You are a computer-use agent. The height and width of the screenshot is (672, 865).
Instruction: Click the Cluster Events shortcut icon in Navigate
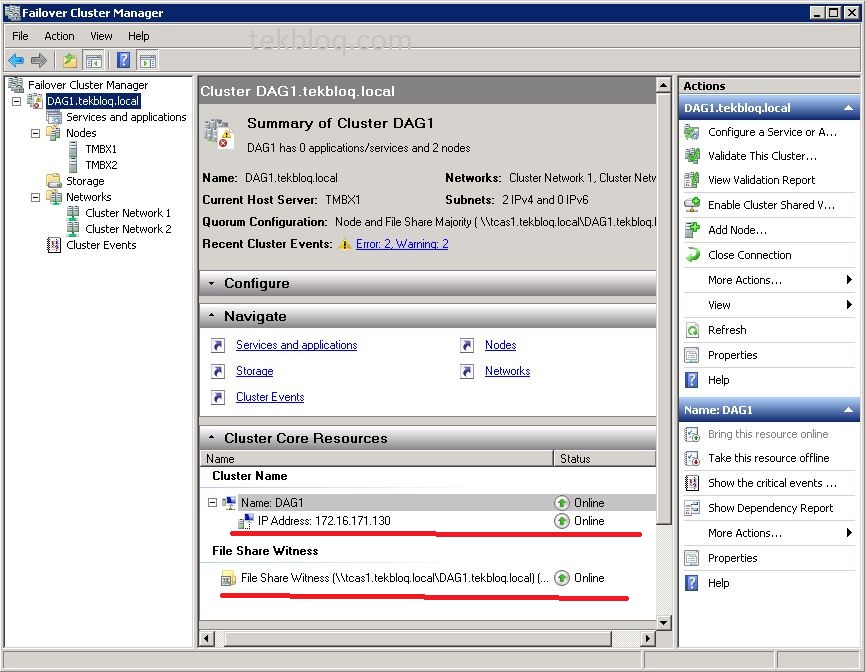(x=218, y=397)
